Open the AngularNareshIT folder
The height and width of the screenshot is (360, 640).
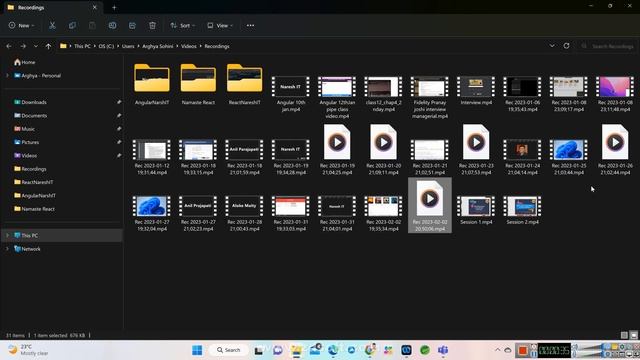(152, 84)
